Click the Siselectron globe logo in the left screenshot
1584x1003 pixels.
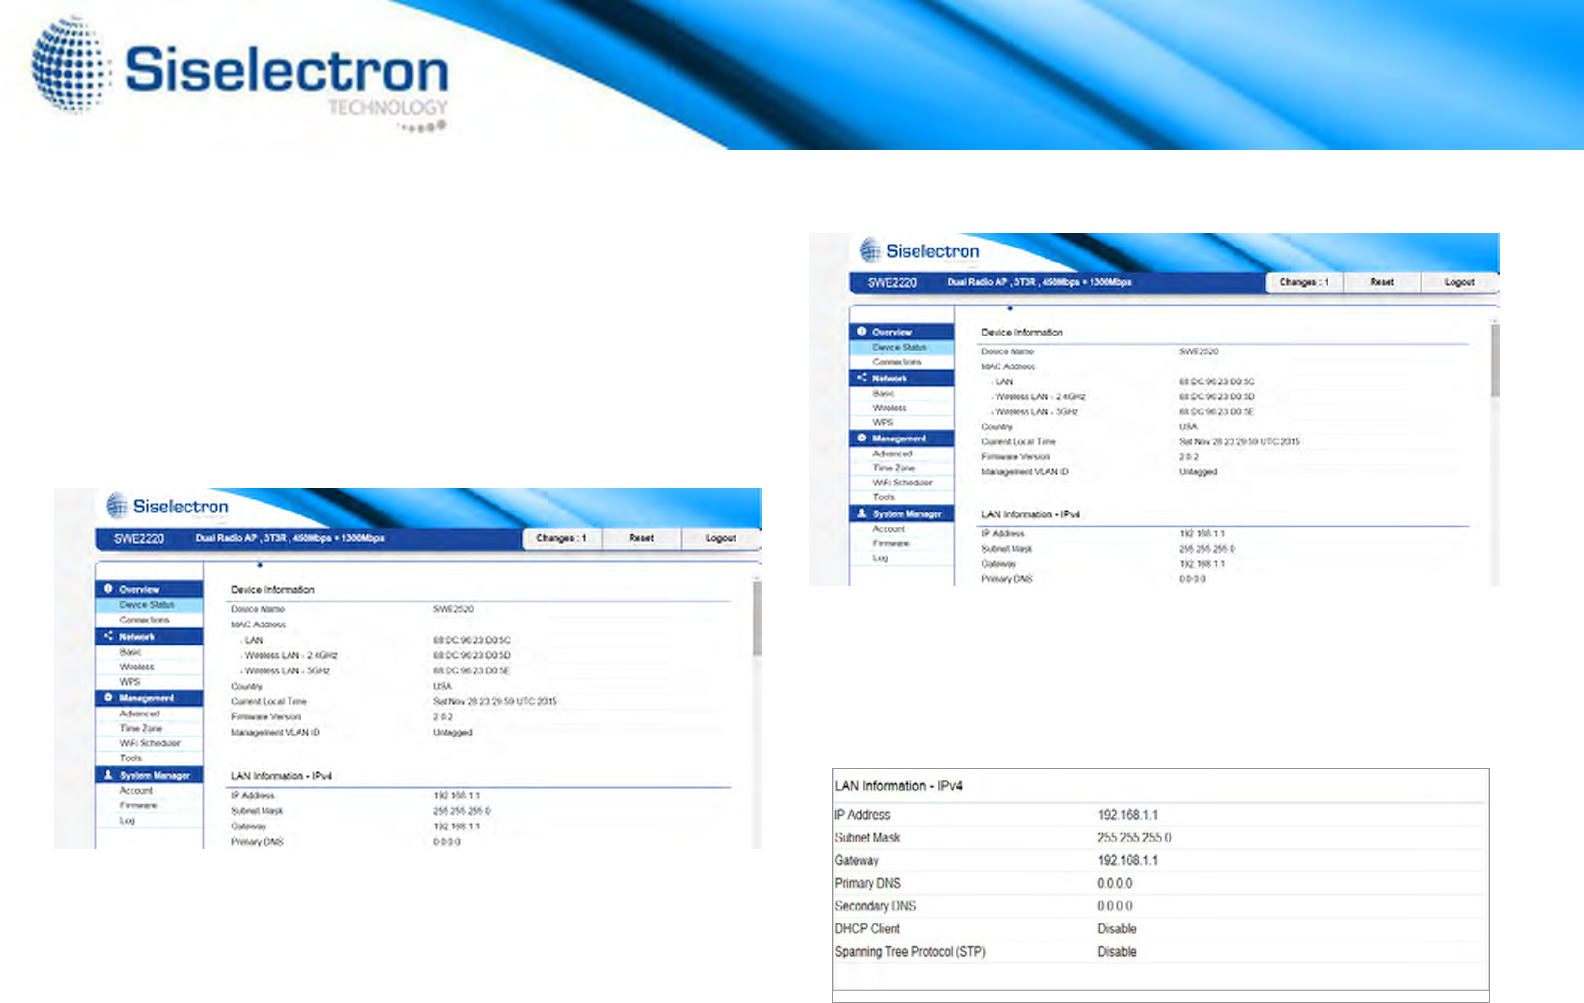[x=117, y=505]
